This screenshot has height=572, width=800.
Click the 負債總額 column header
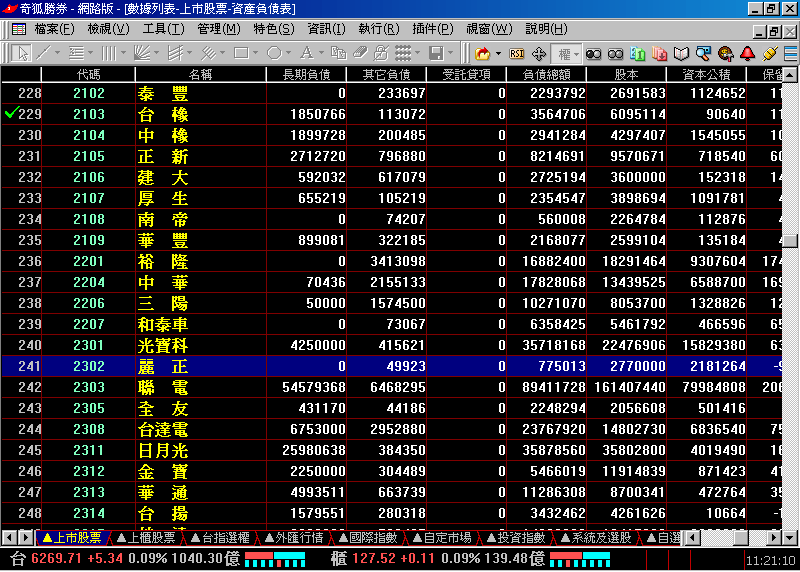[546, 74]
